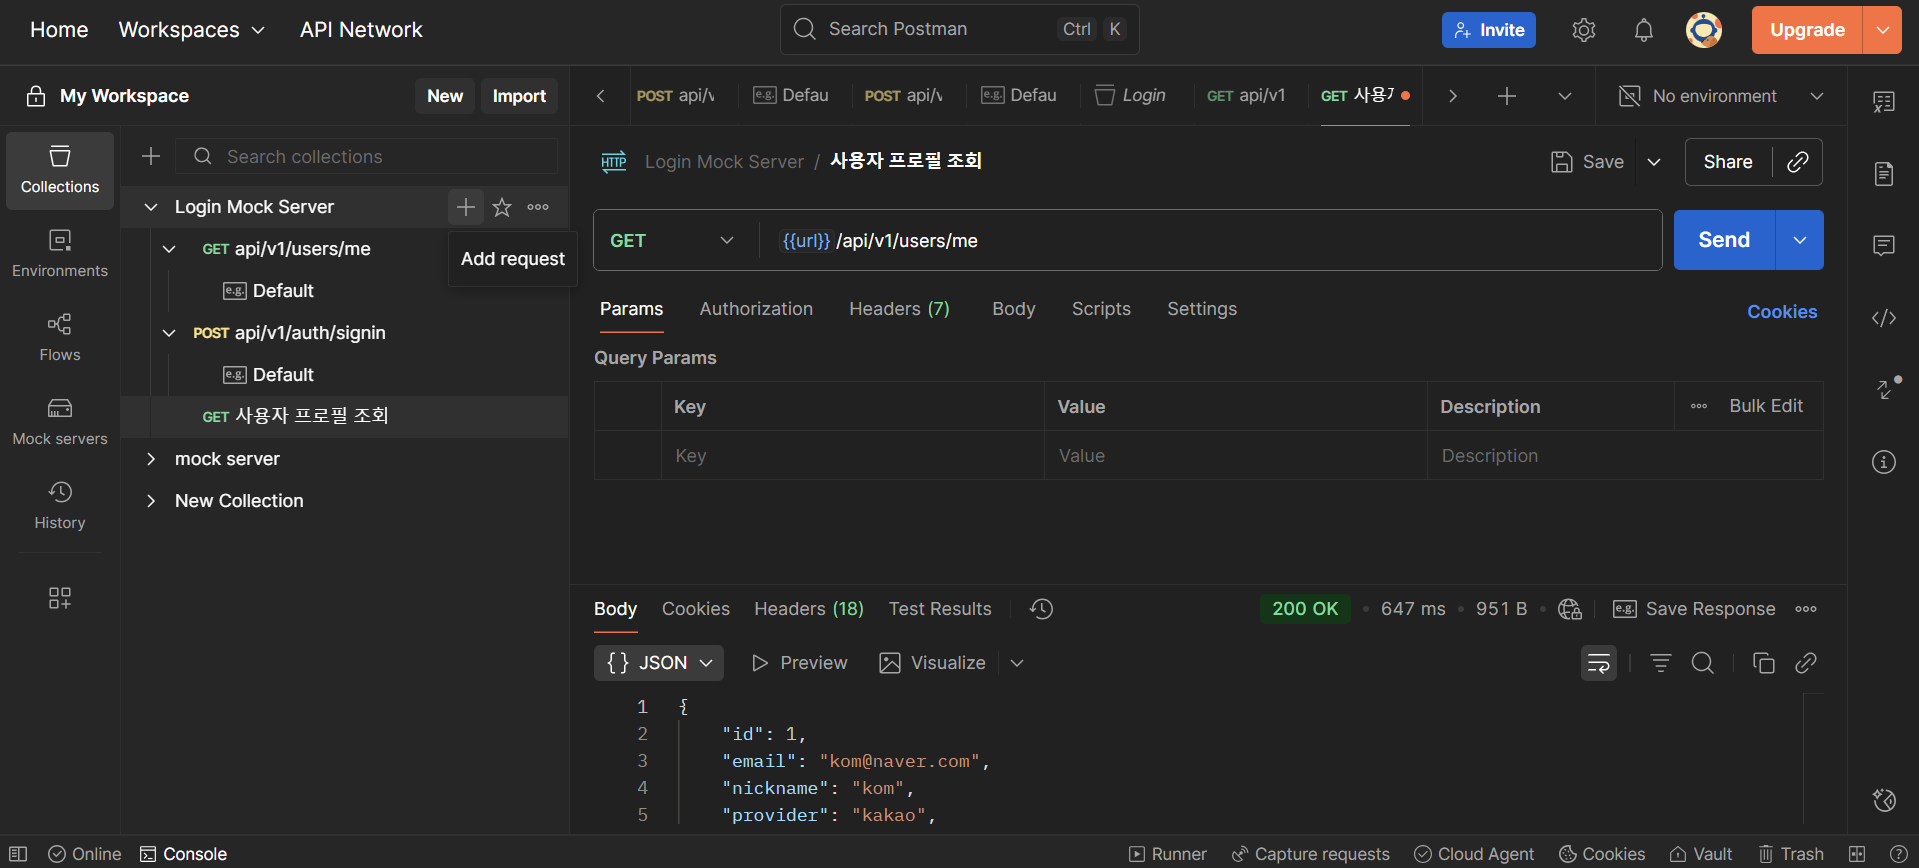
Task: Toggle the sidebar from status bar
Action: pos(18,854)
